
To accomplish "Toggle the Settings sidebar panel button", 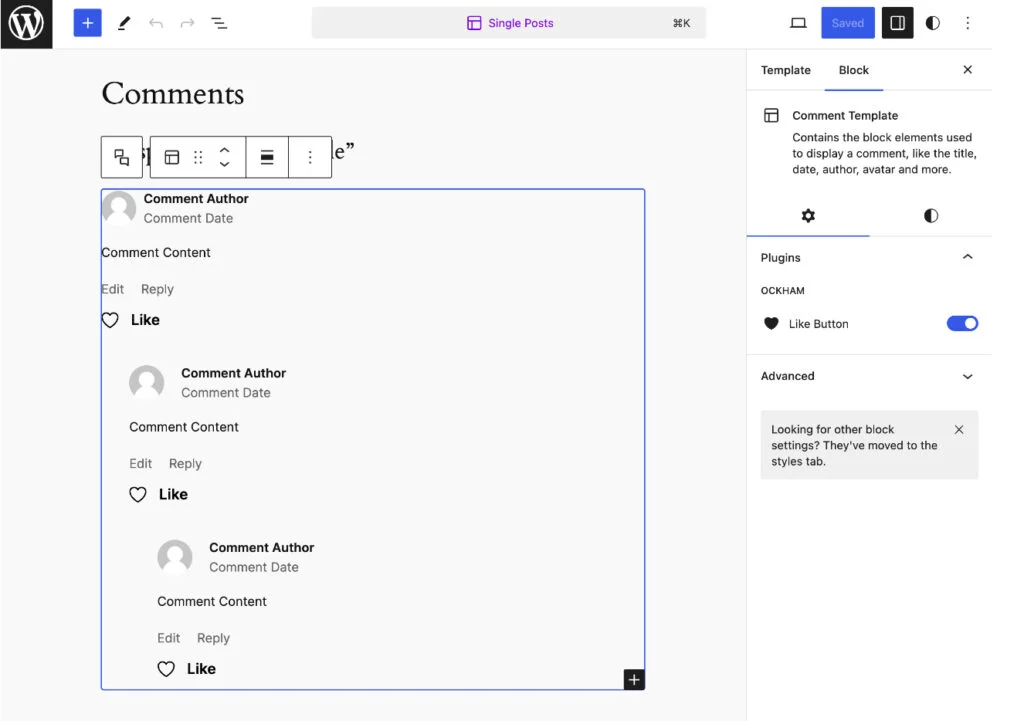I will tap(897, 23).
